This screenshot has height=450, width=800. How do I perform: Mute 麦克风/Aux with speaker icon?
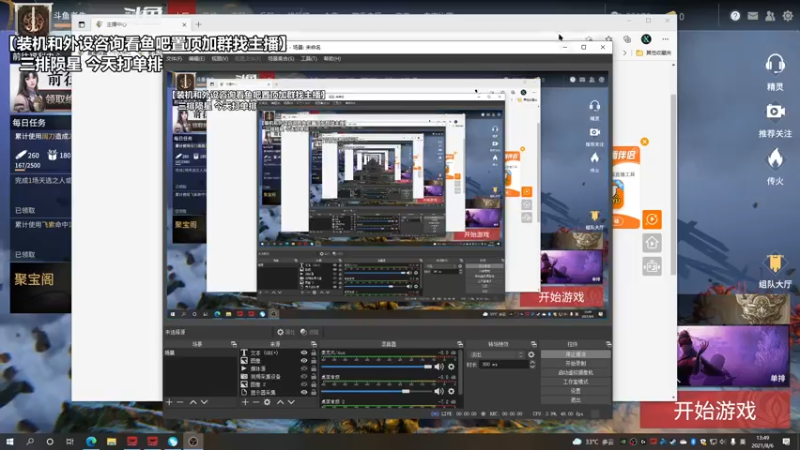438,366
